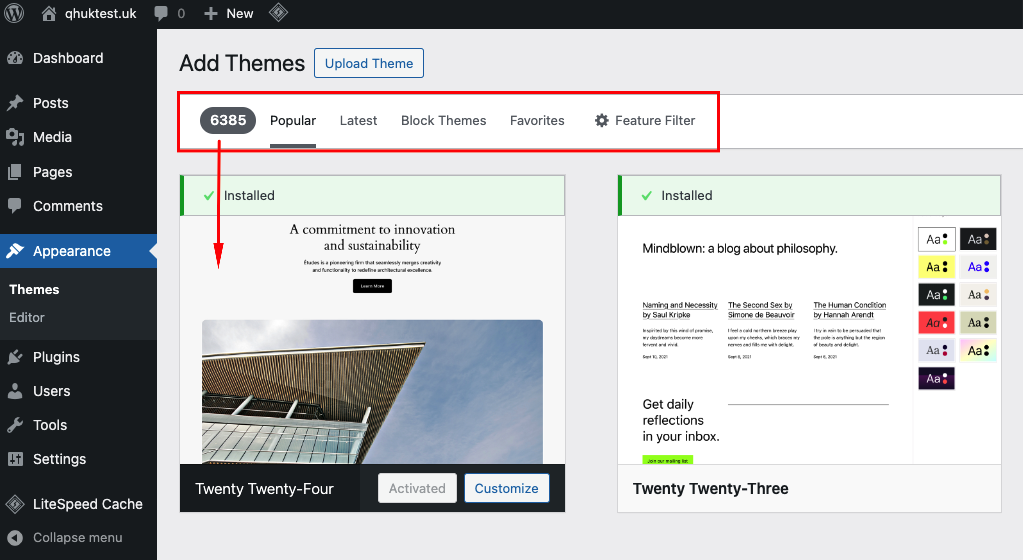Click the Add Themes page heading

pyautogui.click(x=242, y=63)
